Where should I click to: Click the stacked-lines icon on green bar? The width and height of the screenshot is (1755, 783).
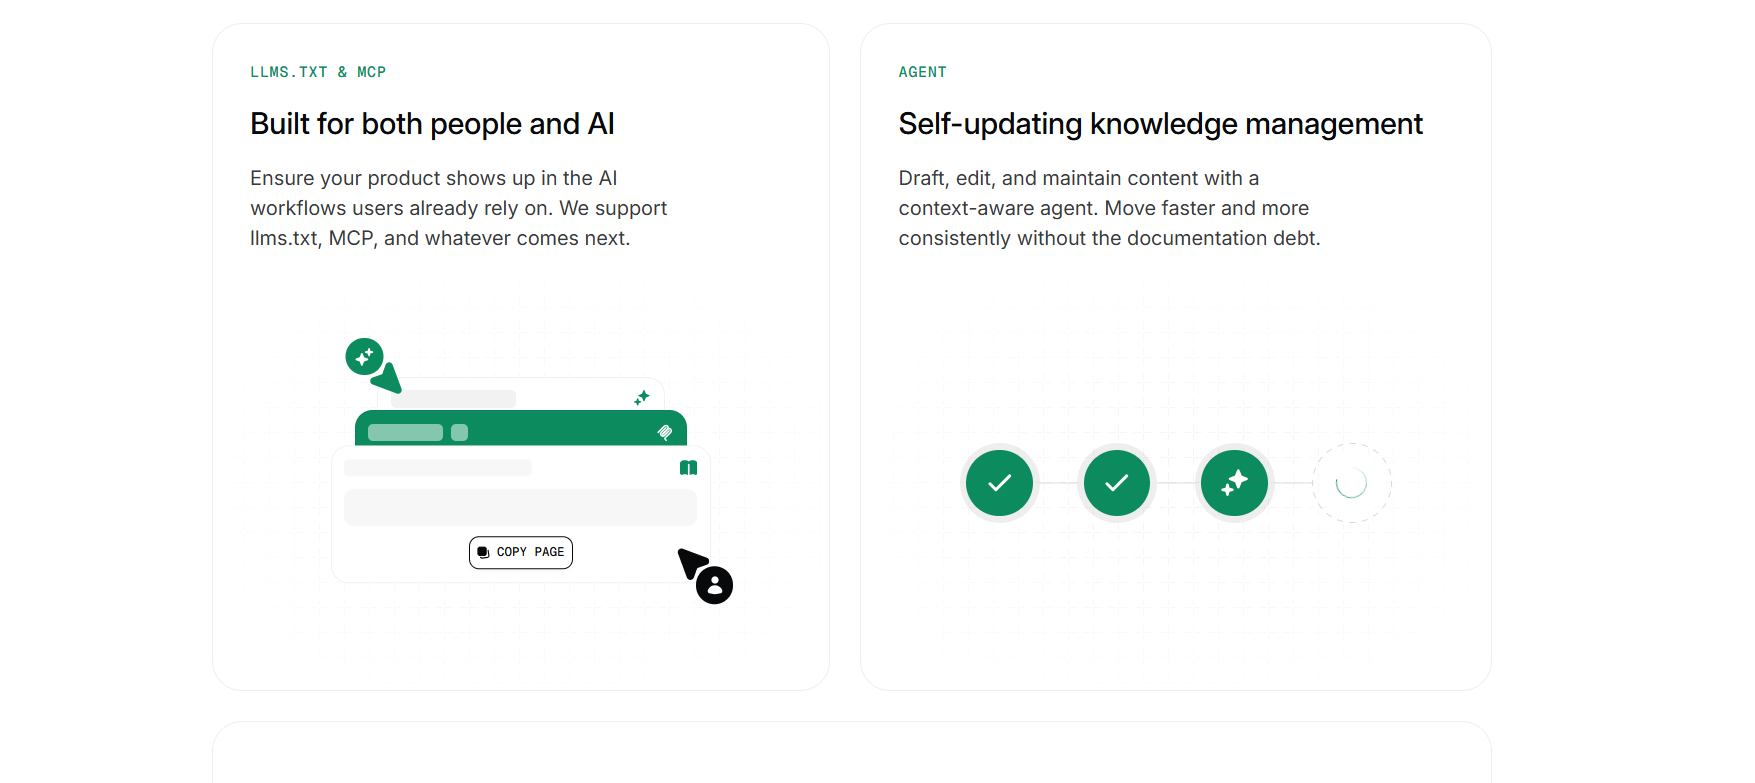(665, 432)
